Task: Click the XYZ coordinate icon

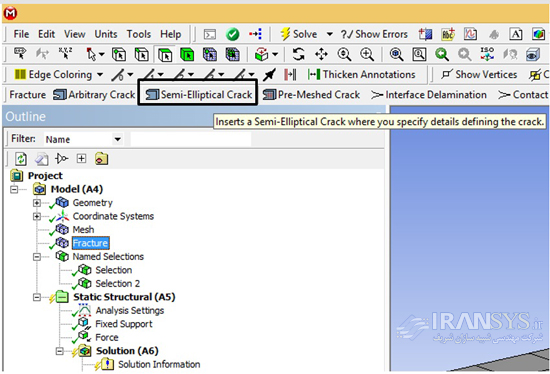Action: (65, 53)
